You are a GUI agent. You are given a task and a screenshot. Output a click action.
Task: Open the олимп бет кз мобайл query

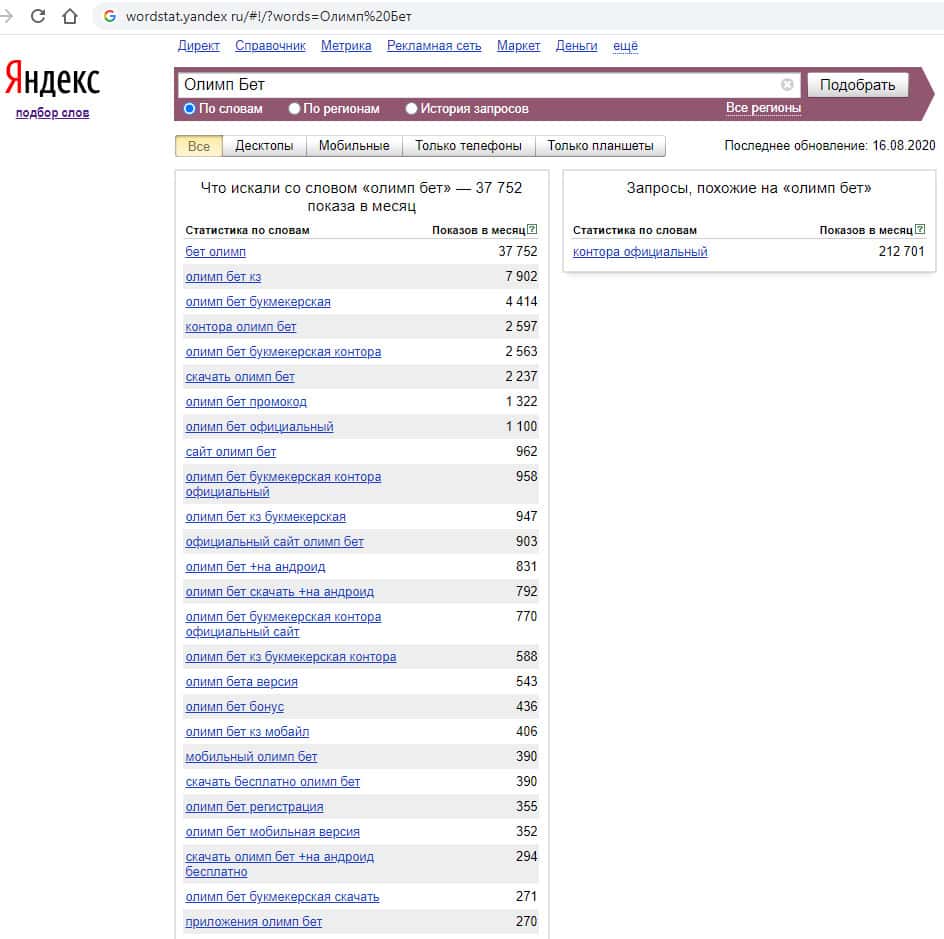(247, 731)
